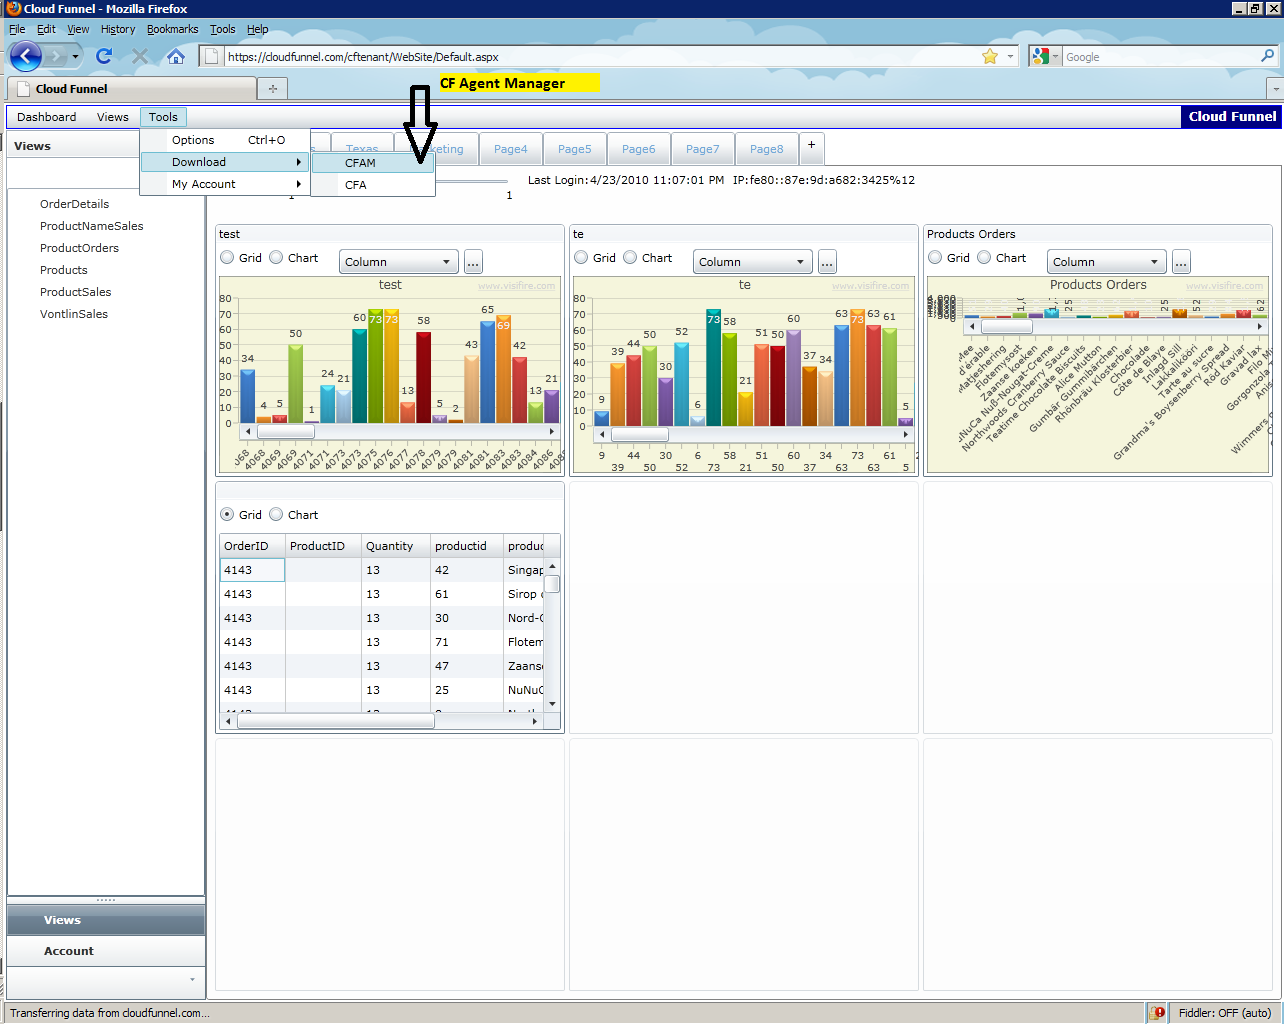Select Grid radio above the OrderID table

[227, 515]
